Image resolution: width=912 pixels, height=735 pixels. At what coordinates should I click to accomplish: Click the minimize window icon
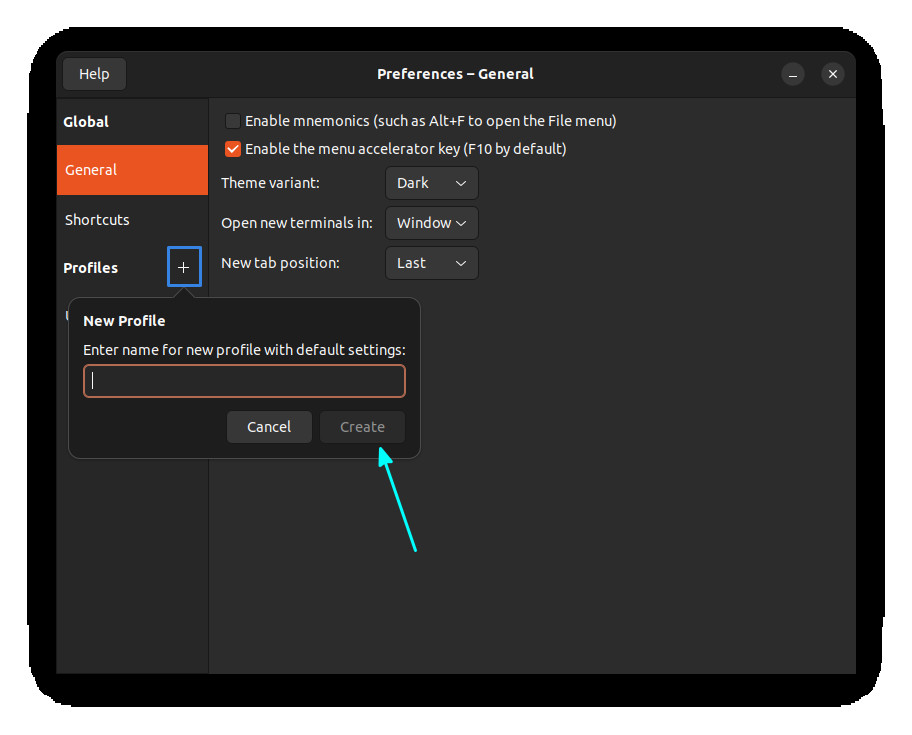[793, 74]
